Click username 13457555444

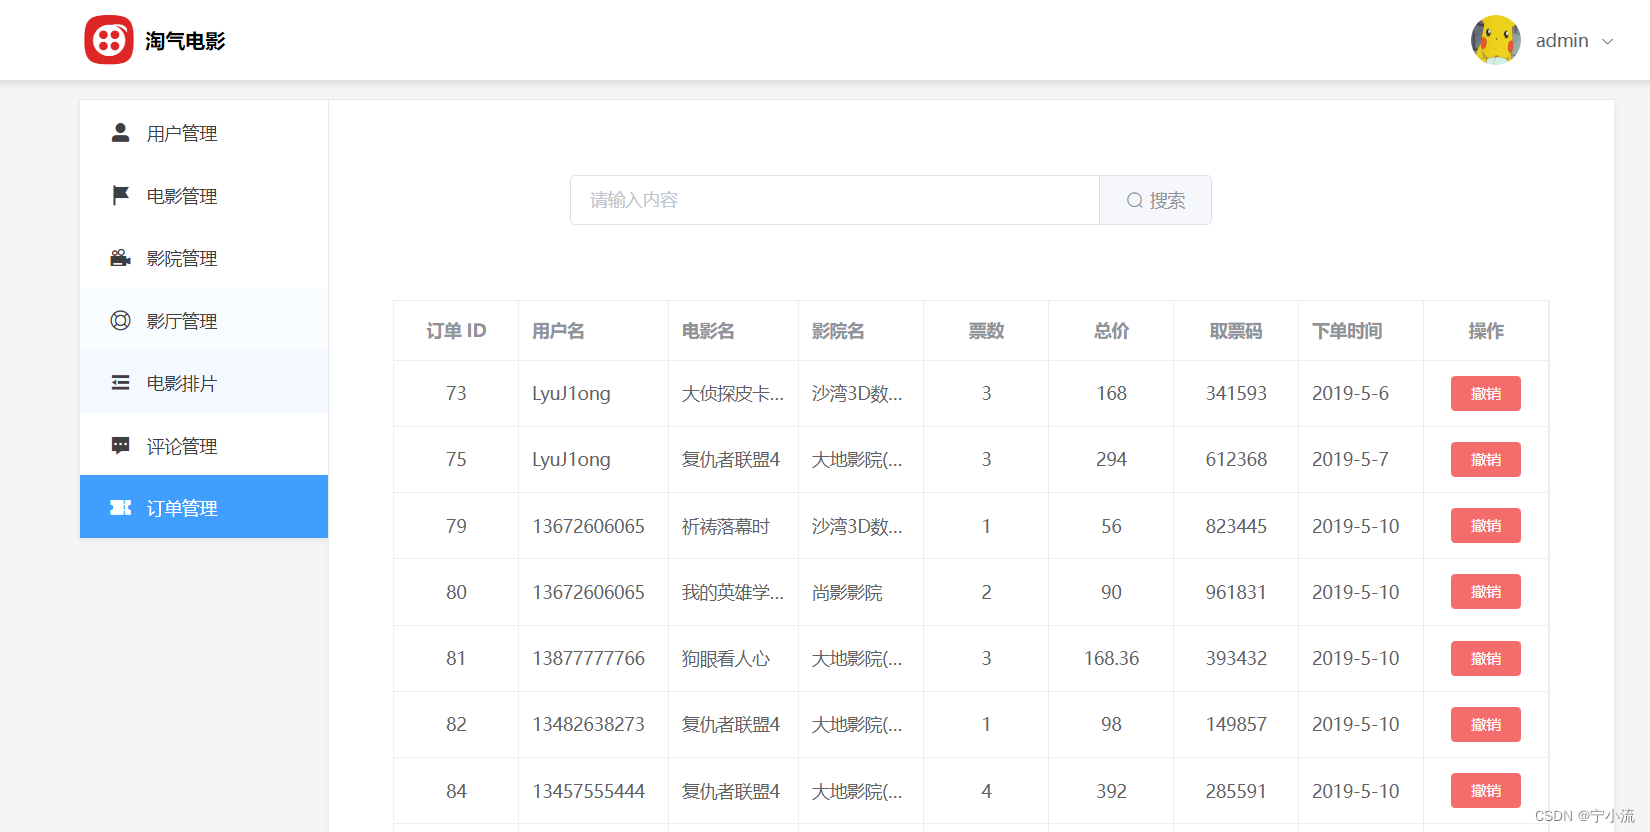(588, 791)
